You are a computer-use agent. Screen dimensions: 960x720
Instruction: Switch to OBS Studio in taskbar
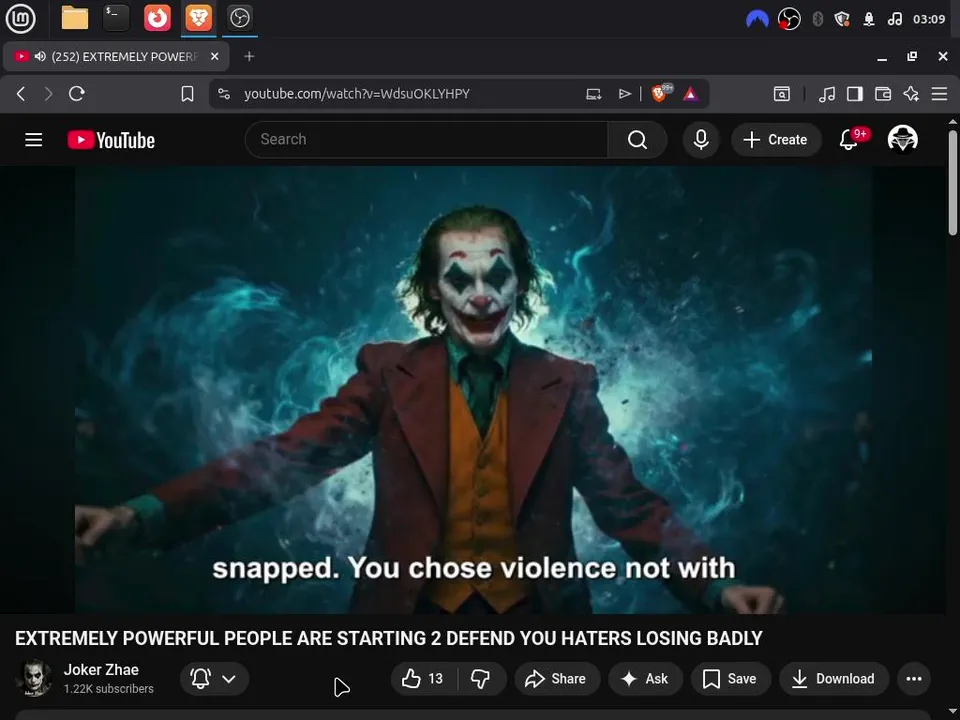pyautogui.click(x=239, y=18)
